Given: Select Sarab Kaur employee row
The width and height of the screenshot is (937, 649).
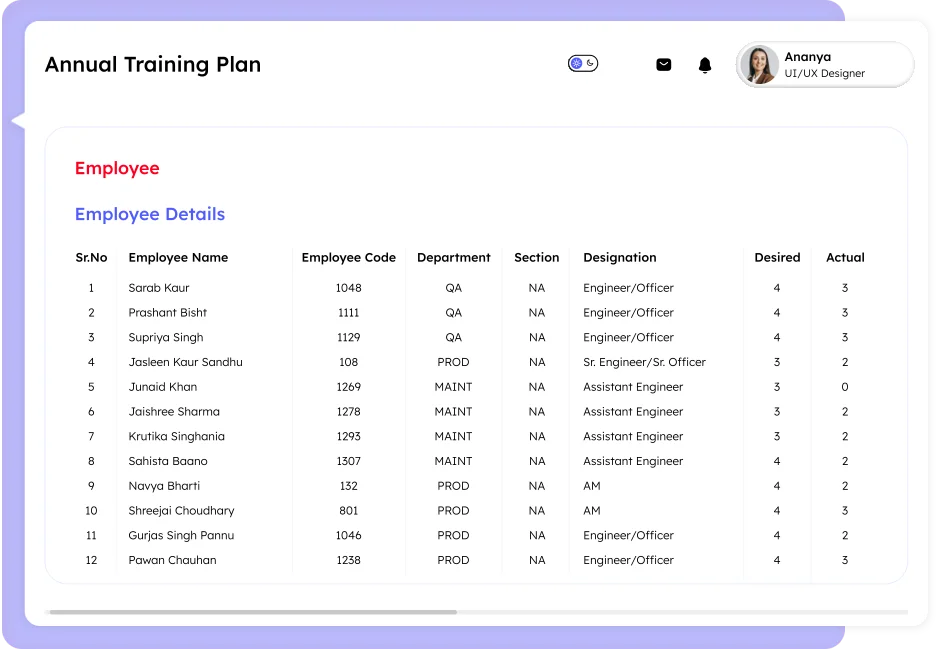Looking at the screenshot, I should (x=159, y=288).
